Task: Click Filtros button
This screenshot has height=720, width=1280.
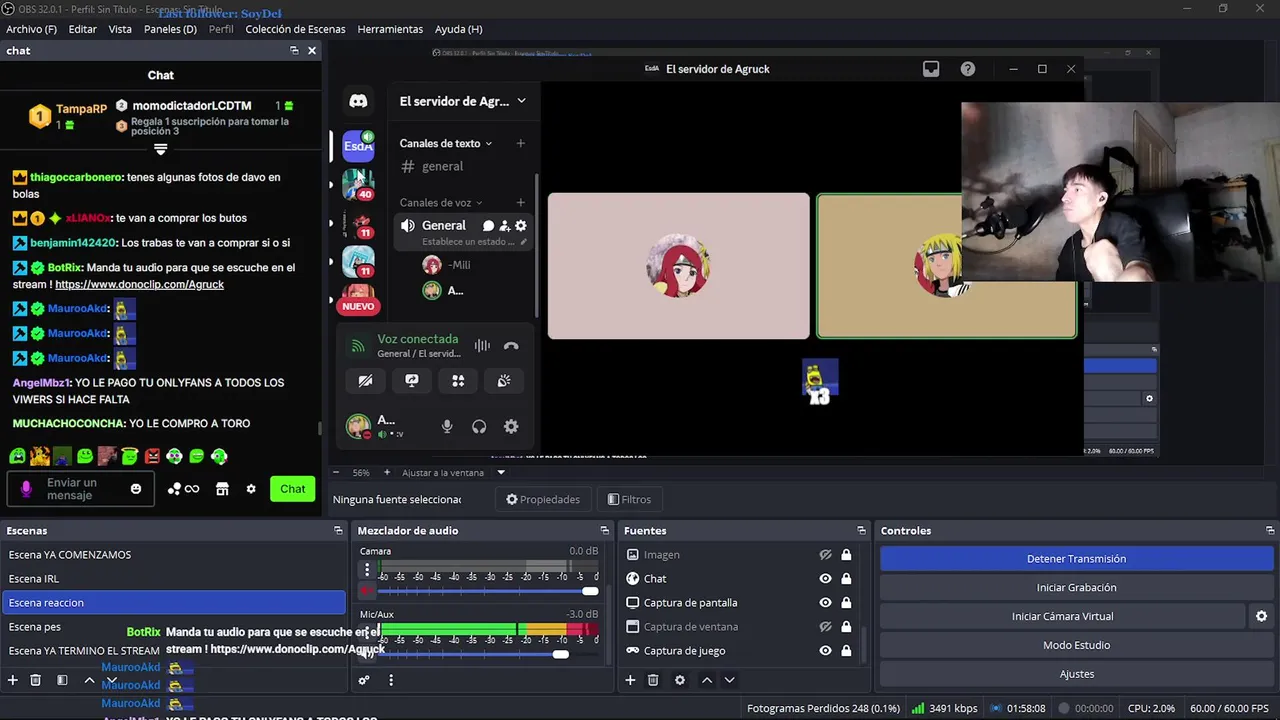Action: [629, 499]
